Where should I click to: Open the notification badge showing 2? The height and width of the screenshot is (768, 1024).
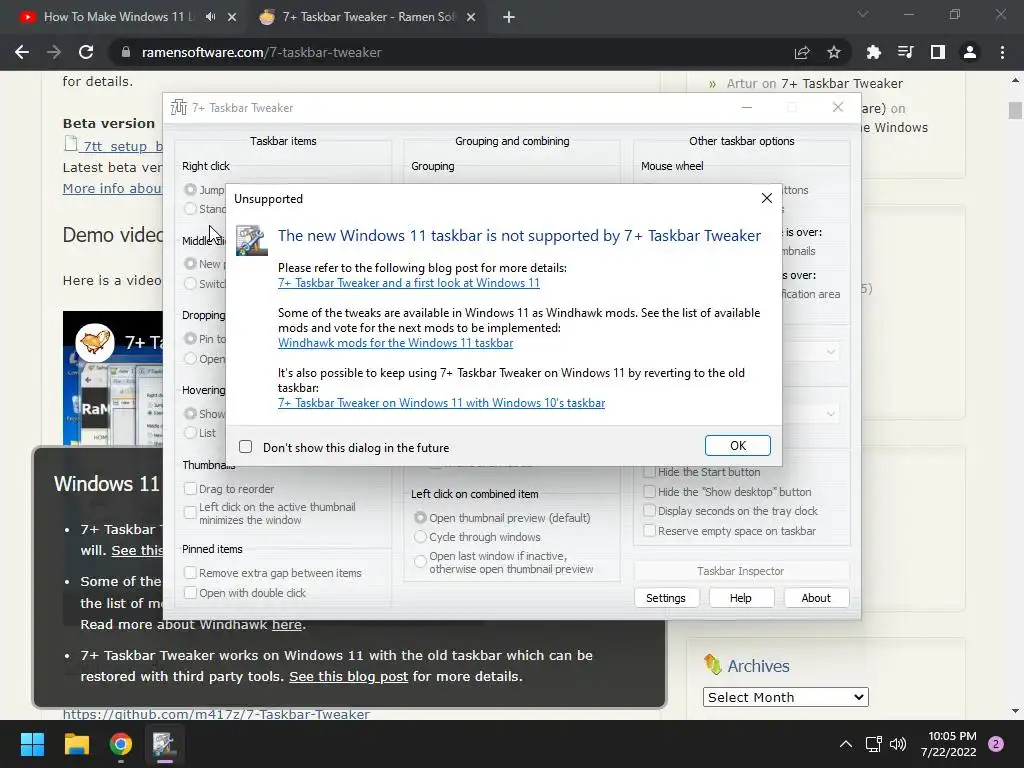(996, 744)
